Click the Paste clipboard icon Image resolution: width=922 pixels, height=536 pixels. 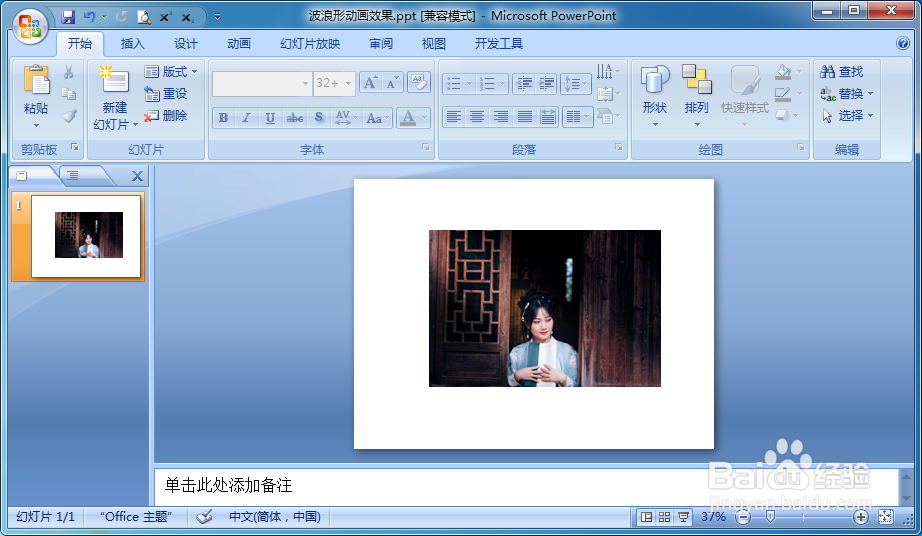[x=36, y=80]
